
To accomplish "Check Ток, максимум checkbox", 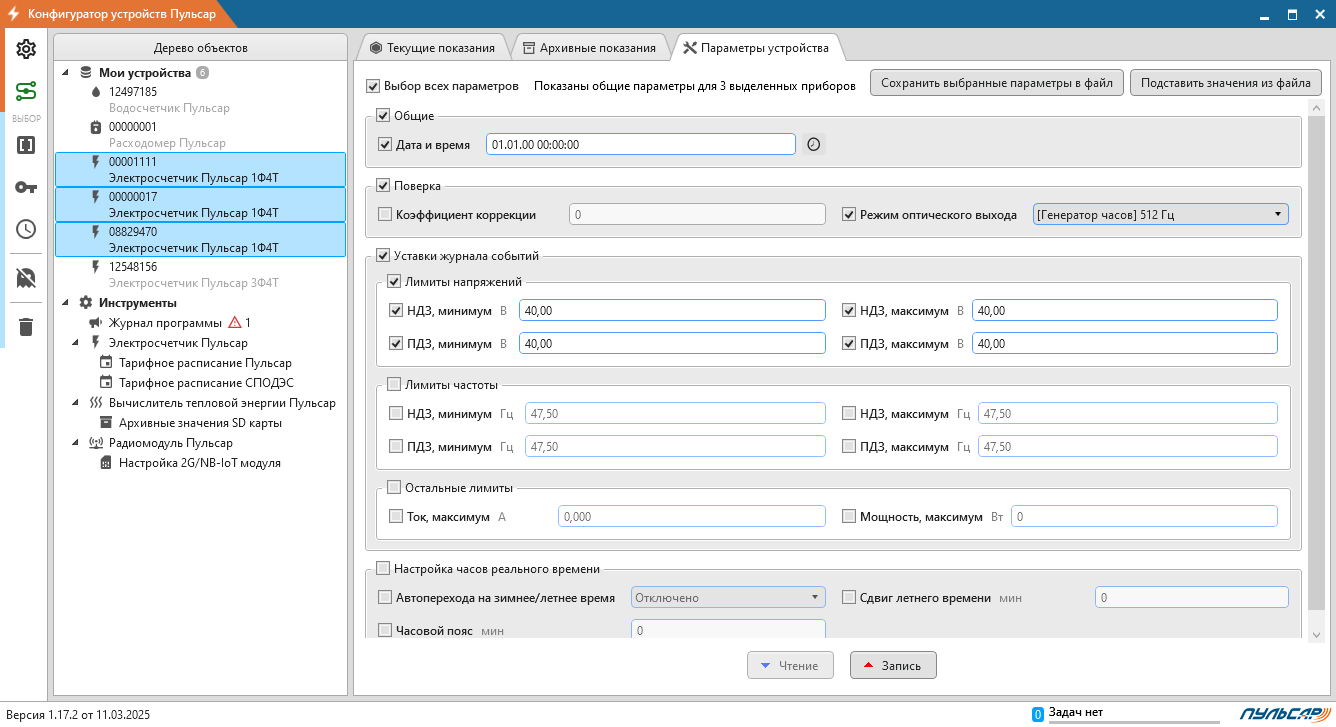I will (396, 517).
